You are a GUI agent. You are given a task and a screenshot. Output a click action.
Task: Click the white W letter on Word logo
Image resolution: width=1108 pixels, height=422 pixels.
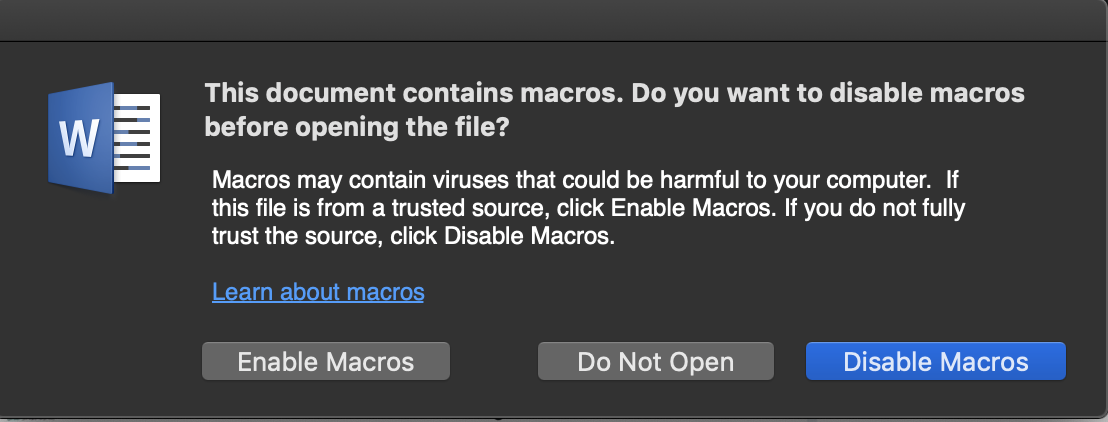click(x=78, y=139)
